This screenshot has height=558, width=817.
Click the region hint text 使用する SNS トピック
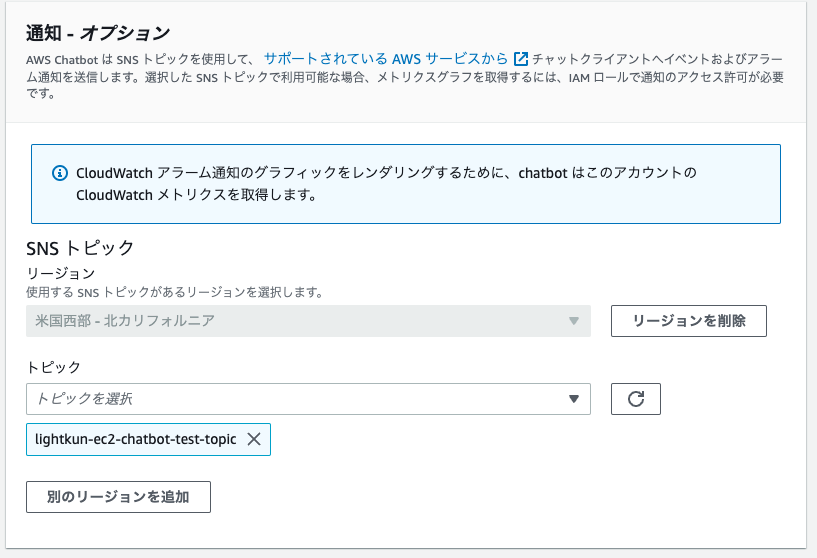click(175, 292)
